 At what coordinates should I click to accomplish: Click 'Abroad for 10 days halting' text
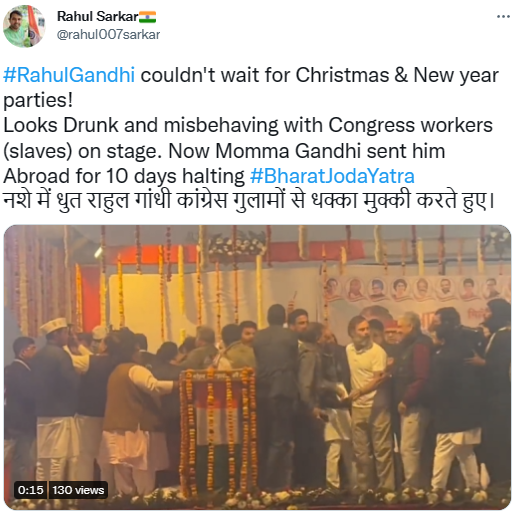point(124,176)
